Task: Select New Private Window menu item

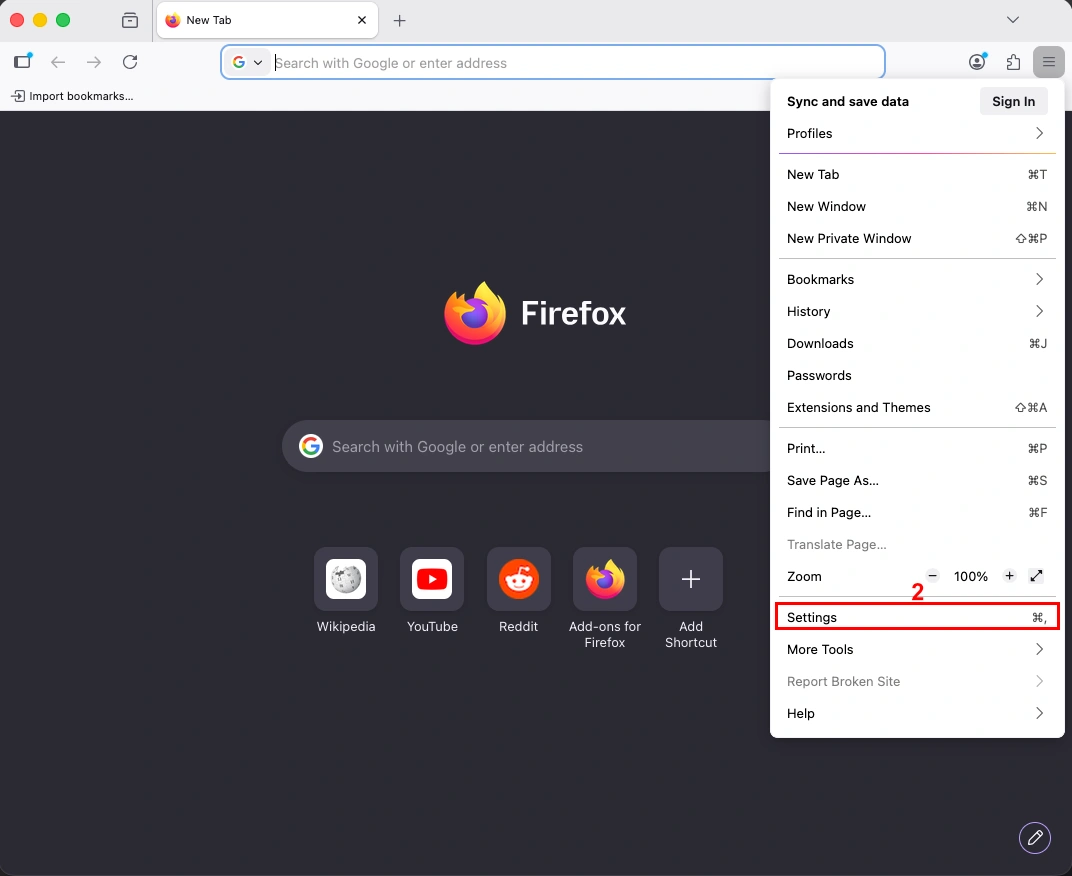Action: 917,239
